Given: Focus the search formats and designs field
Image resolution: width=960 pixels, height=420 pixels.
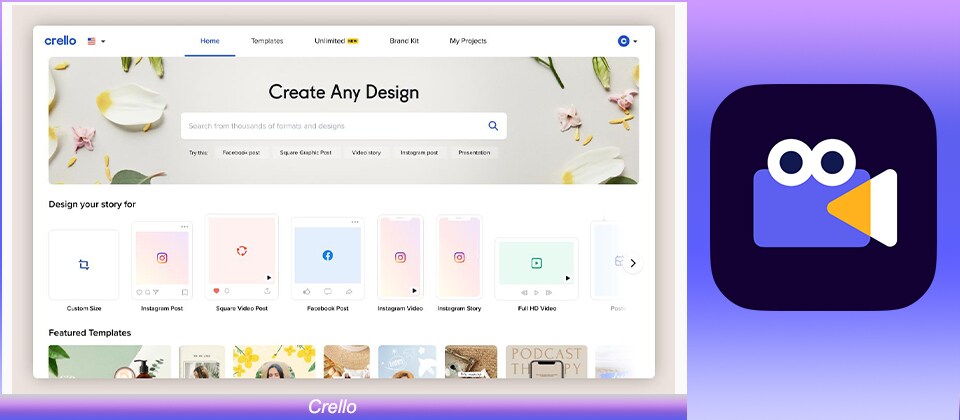Looking at the screenshot, I should (343, 126).
